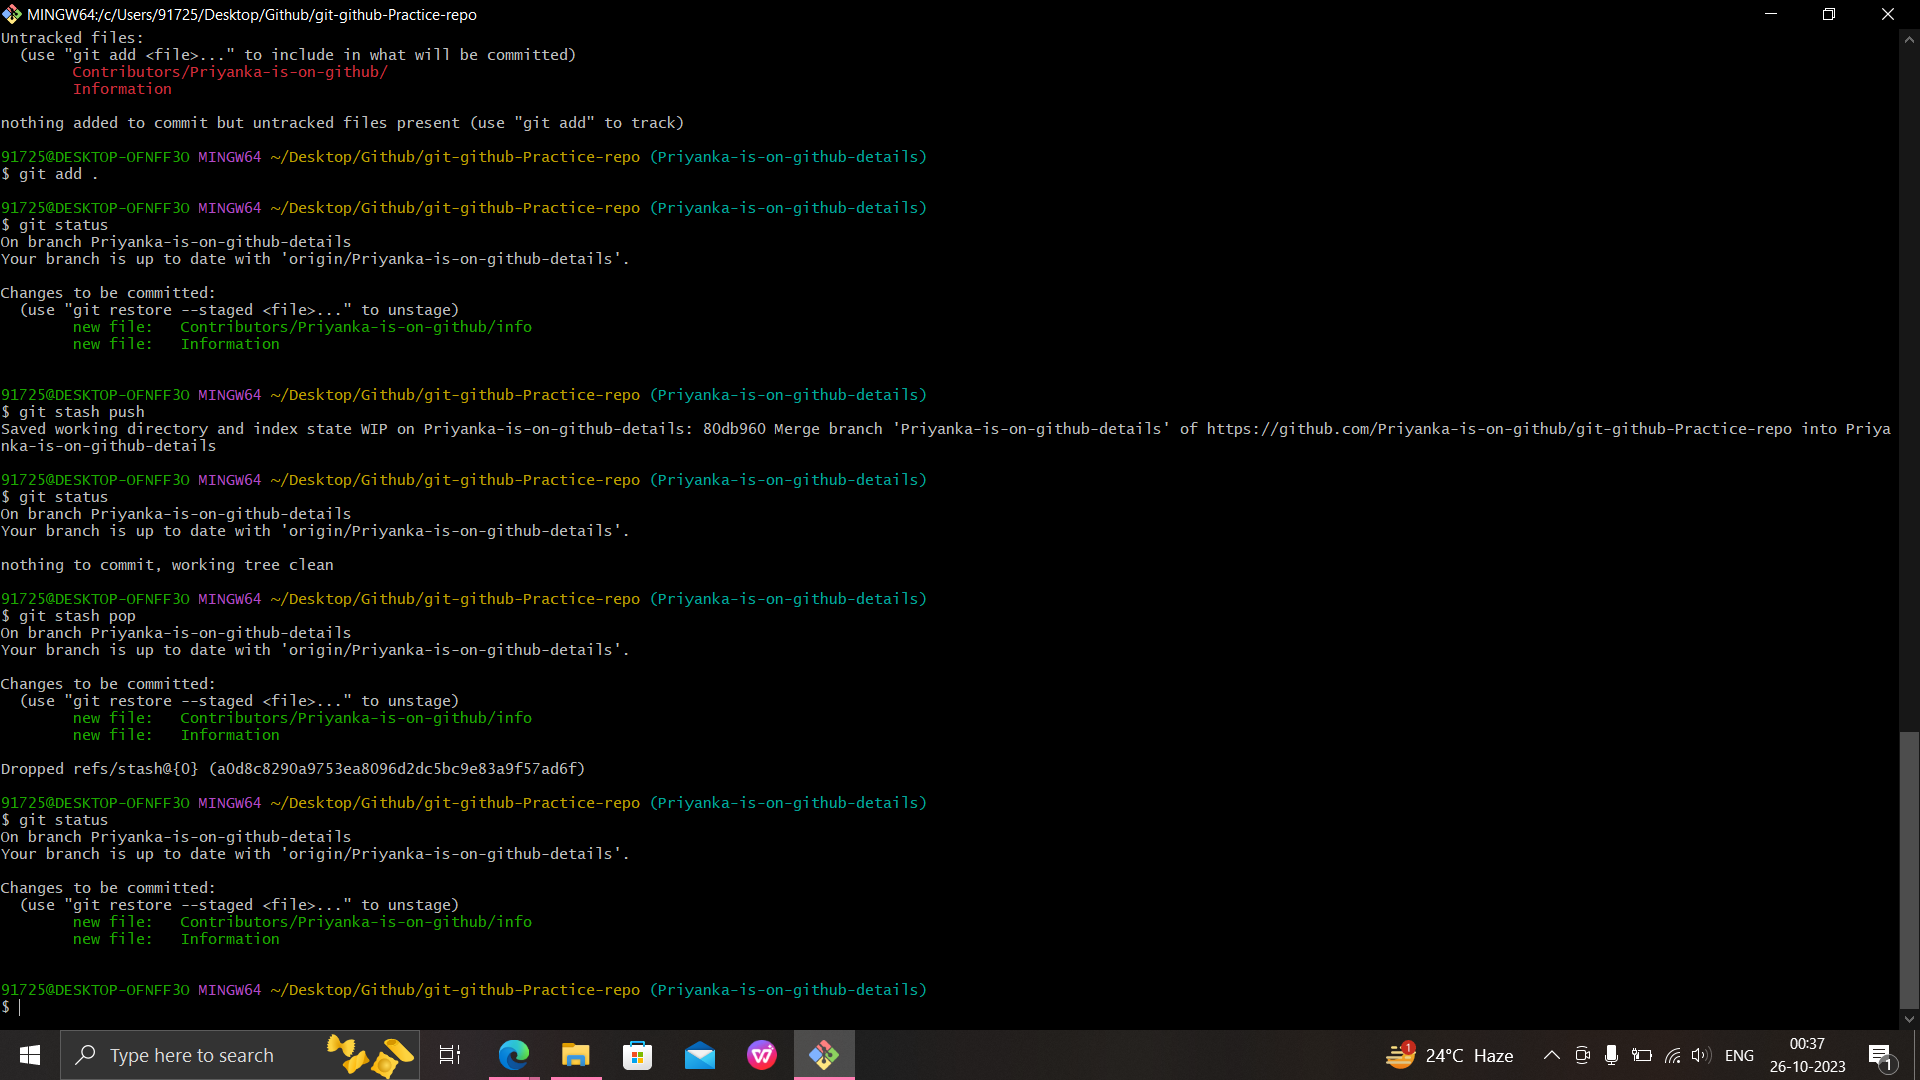This screenshot has height=1080, width=1920.
Task: Open File Explorer from the taskbar
Action: (x=575, y=1054)
